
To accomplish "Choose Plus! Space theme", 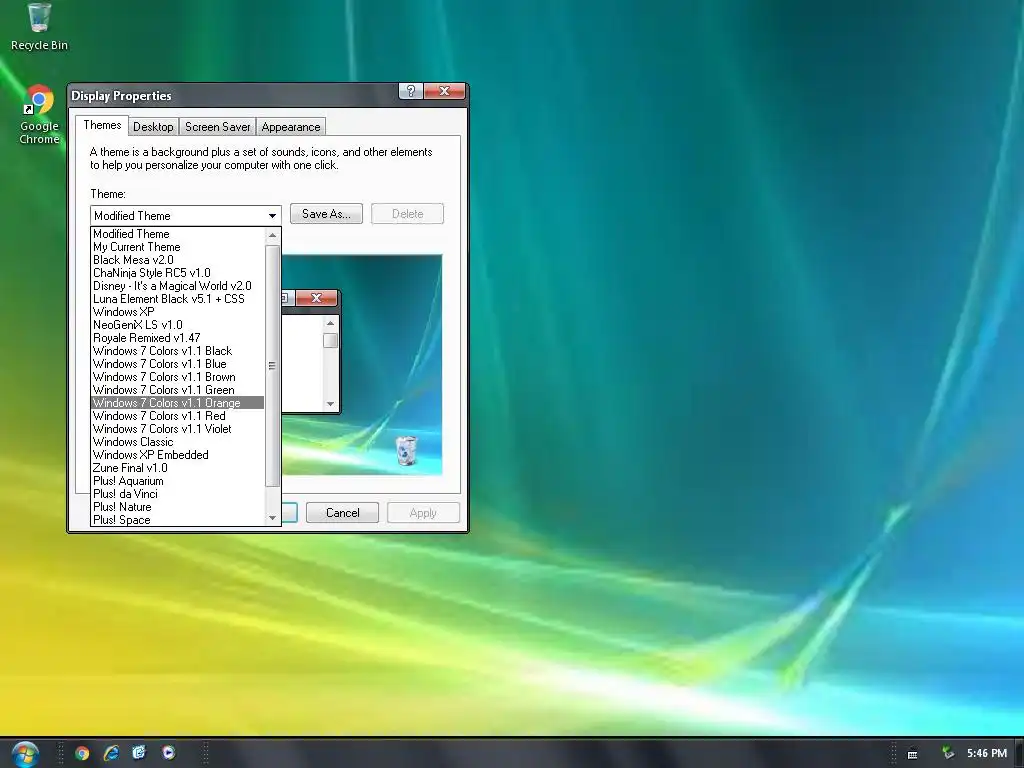I will coord(178,520).
